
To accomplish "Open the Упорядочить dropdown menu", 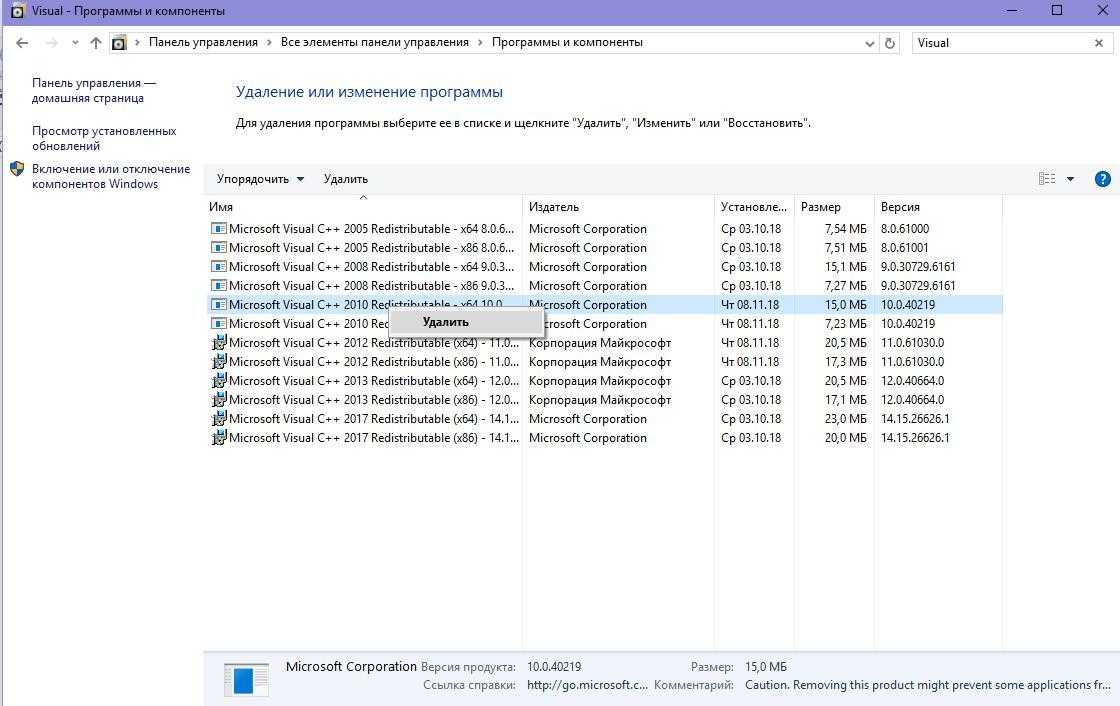I will [260, 179].
